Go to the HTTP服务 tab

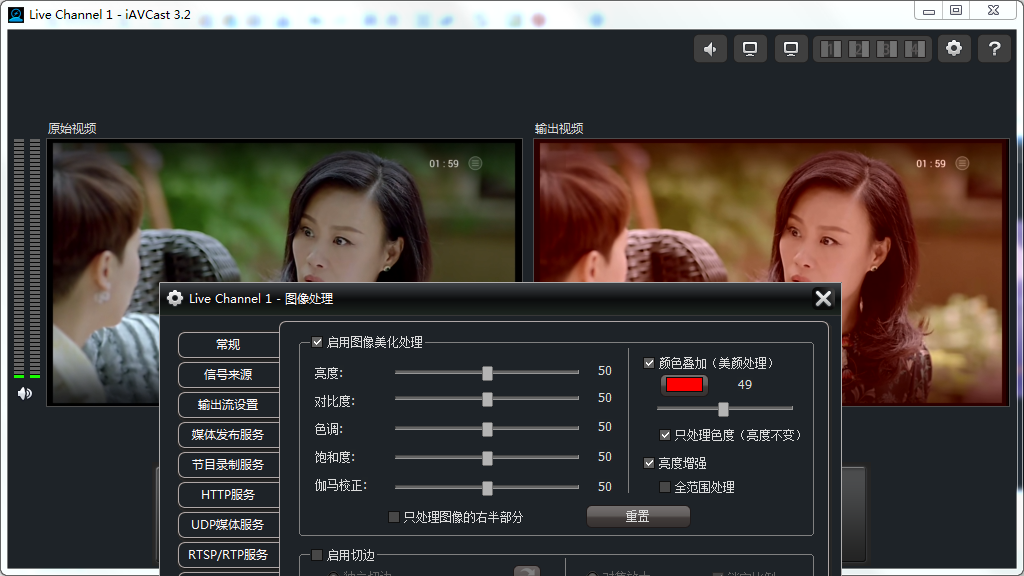tap(228, 494)
